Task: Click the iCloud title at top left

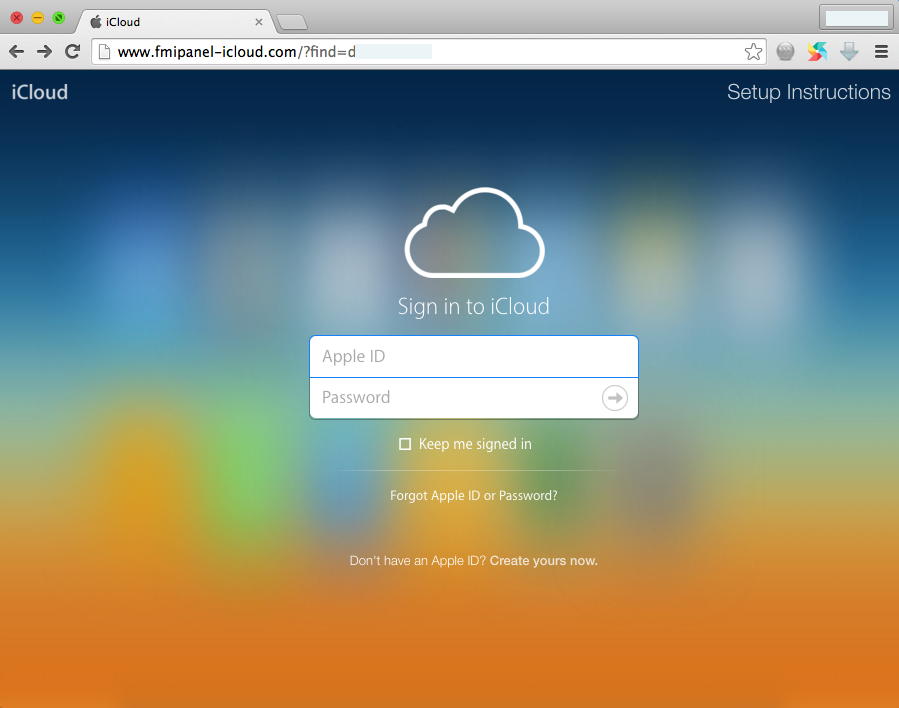Action: pyautogui.click(x=40, y=92)
